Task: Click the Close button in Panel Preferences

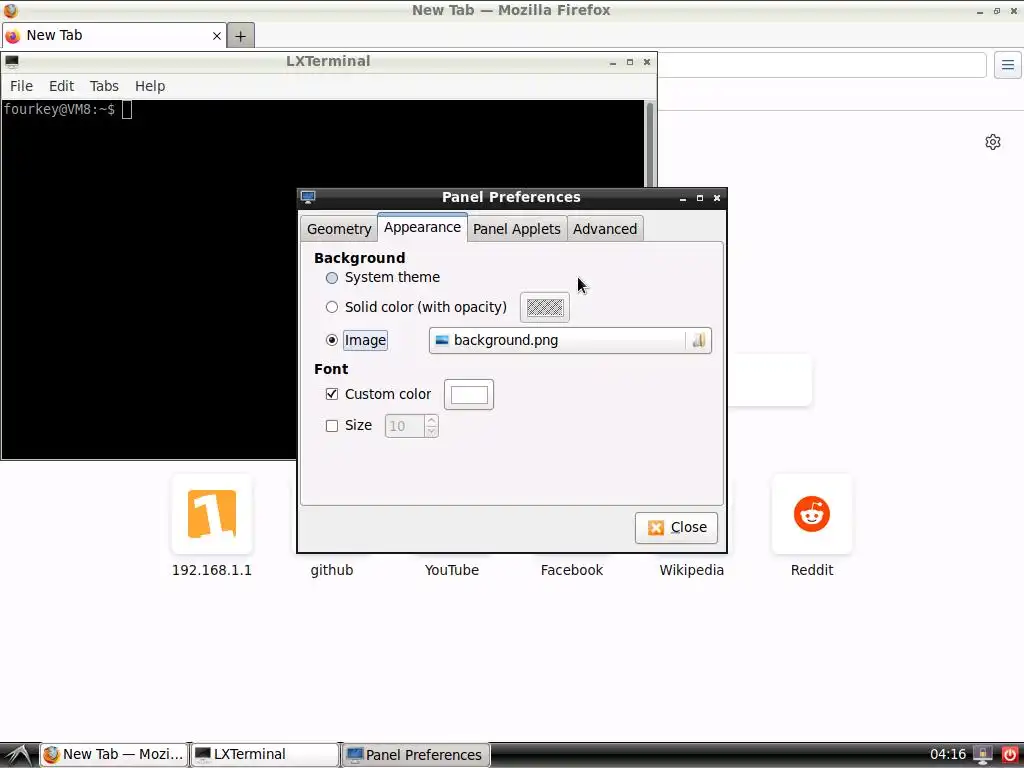Action: [x=676, y=527]
